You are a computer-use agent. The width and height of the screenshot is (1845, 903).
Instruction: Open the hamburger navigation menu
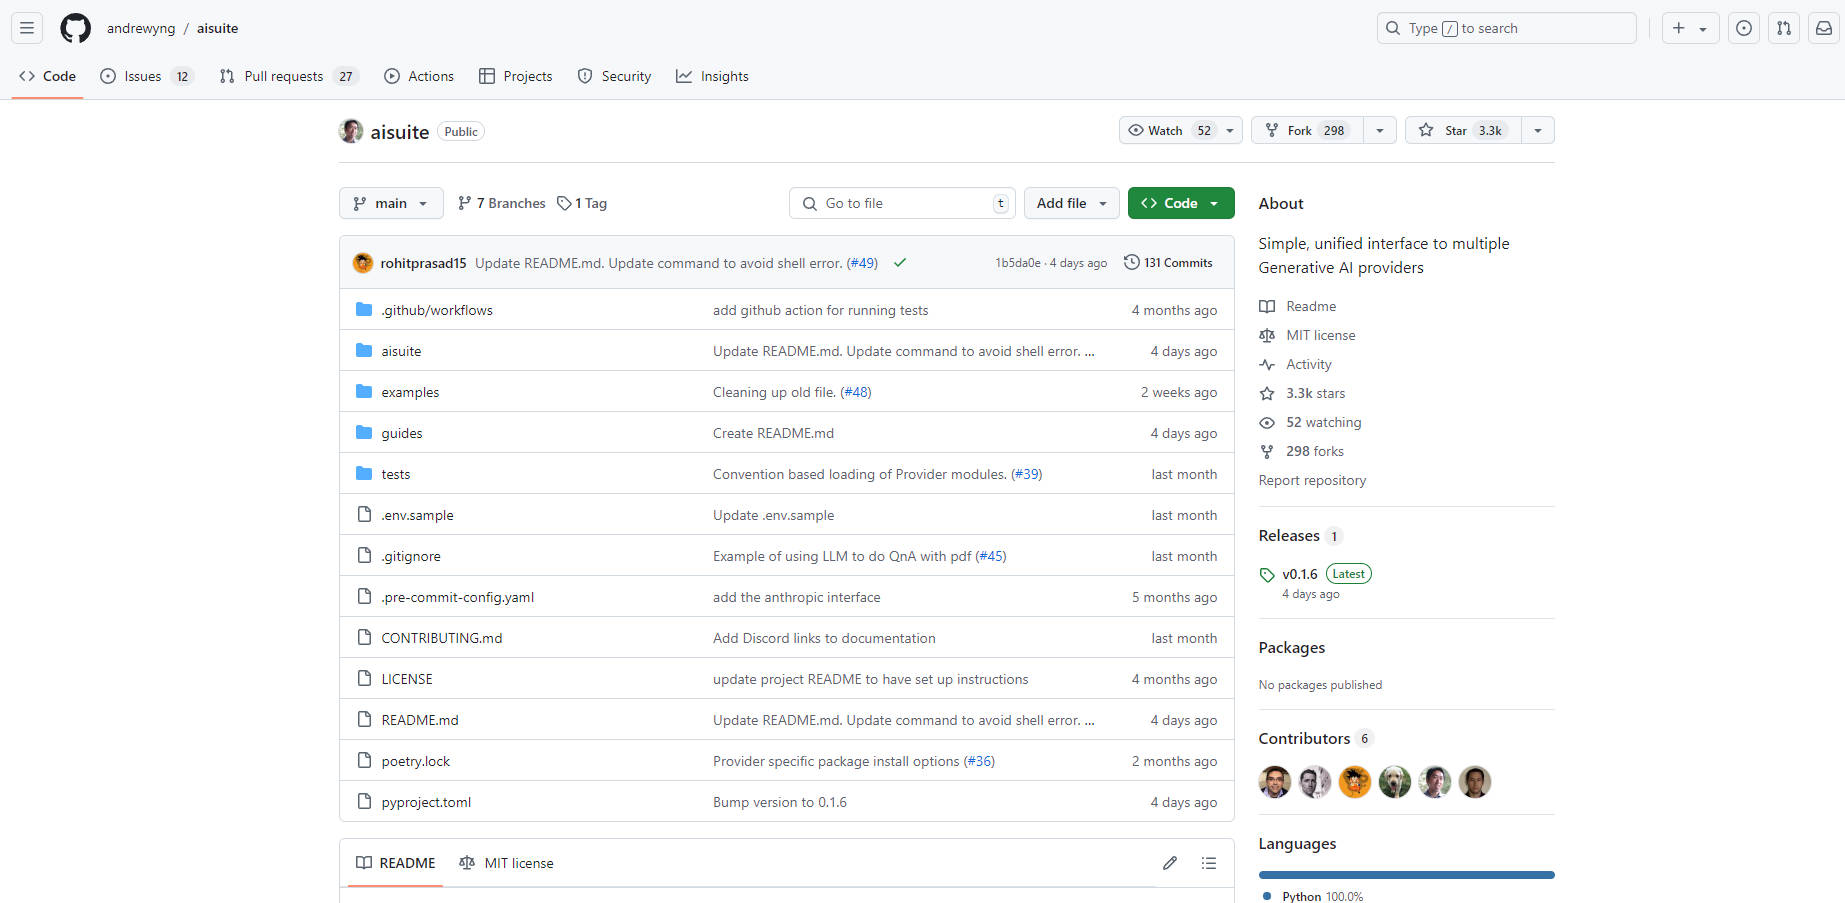coord(27,28)
